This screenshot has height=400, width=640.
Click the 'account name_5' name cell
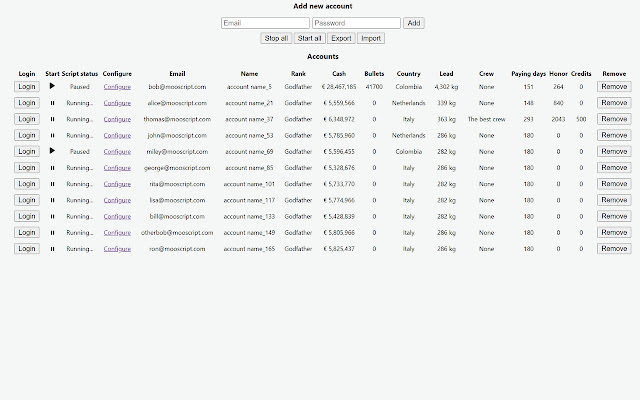[249, 87]
